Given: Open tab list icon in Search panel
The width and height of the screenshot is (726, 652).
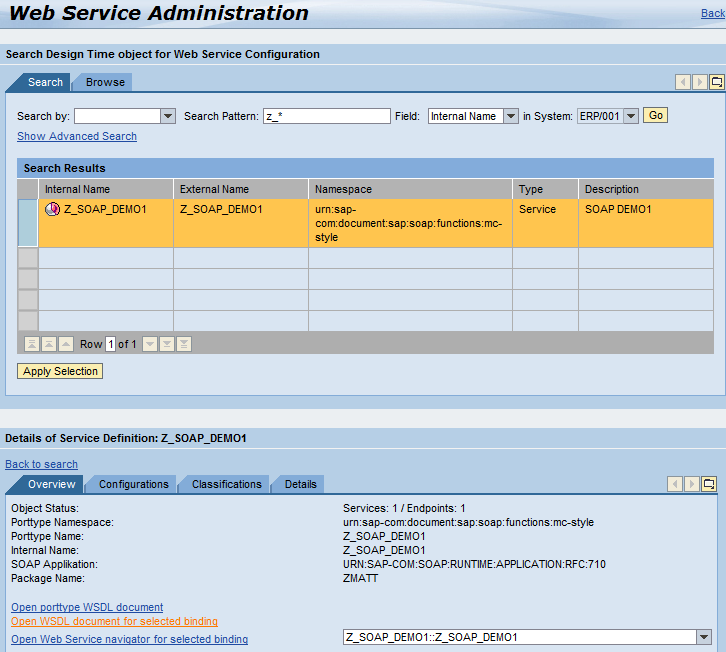Looking at the screenshot, I should [x=716, y=83].
